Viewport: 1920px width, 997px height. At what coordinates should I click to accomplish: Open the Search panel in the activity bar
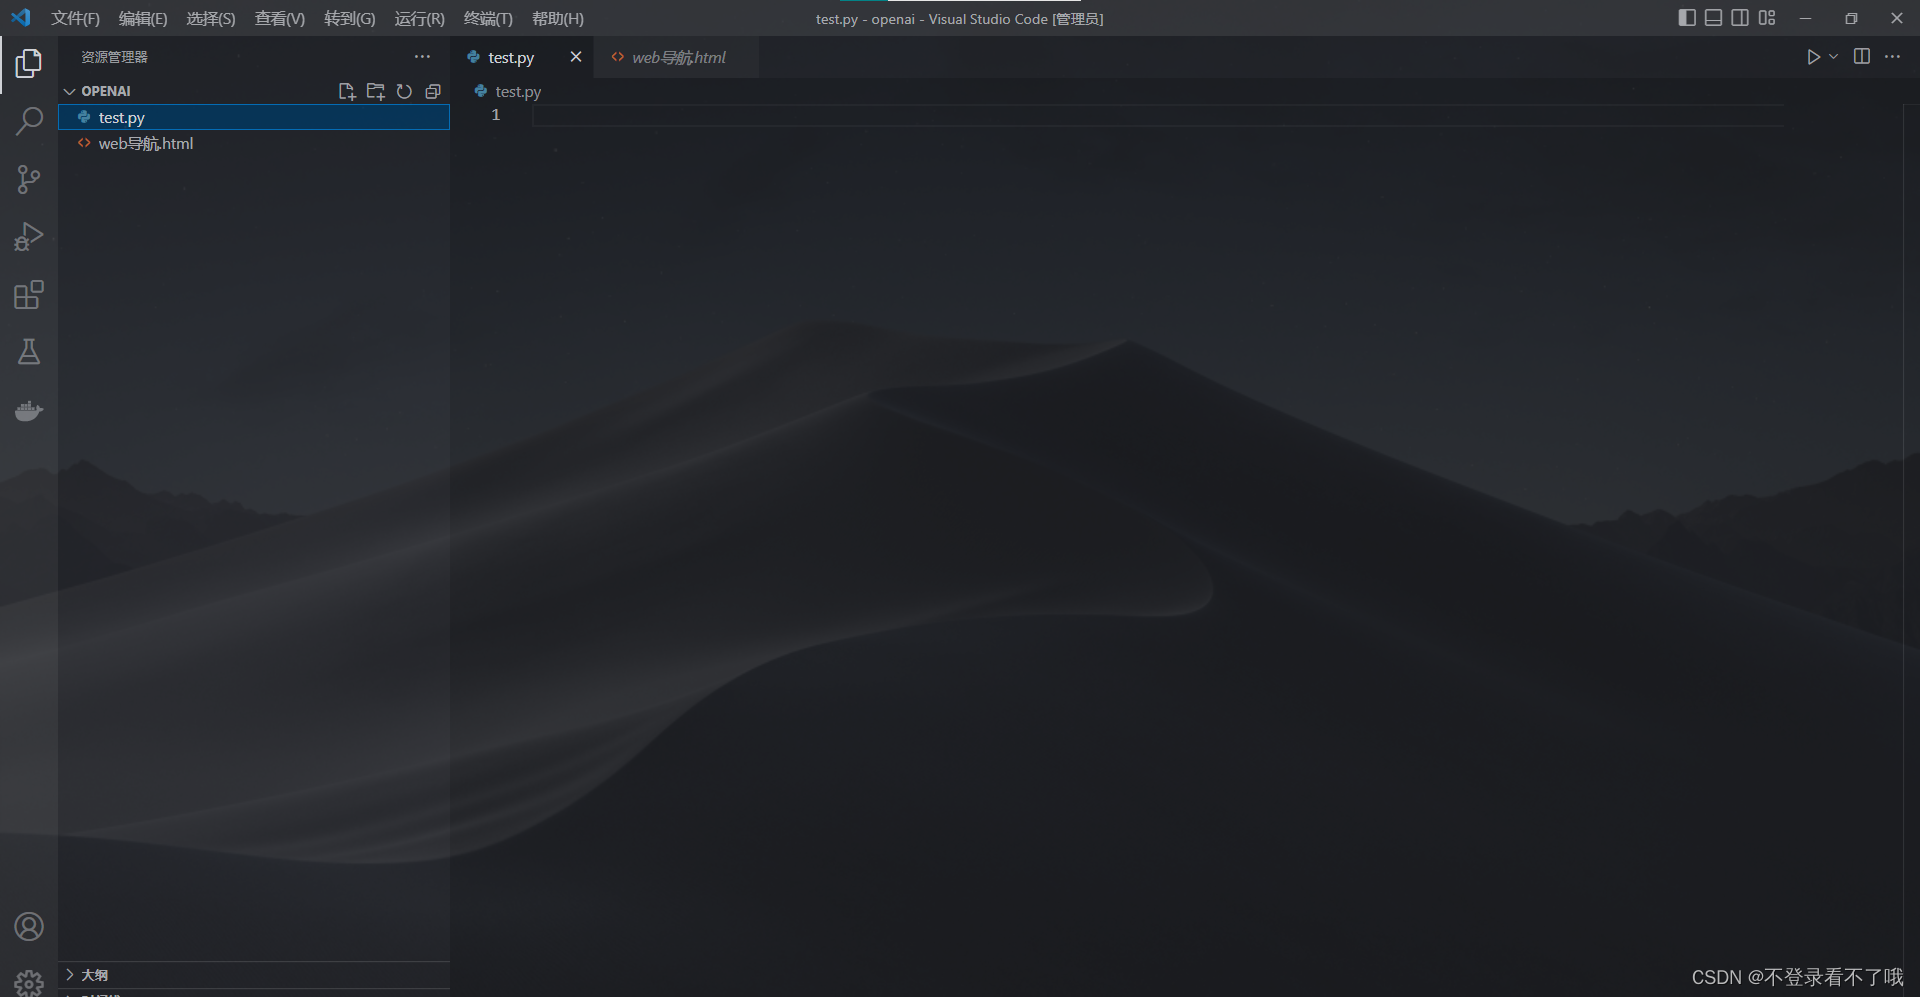pos(29,120)
